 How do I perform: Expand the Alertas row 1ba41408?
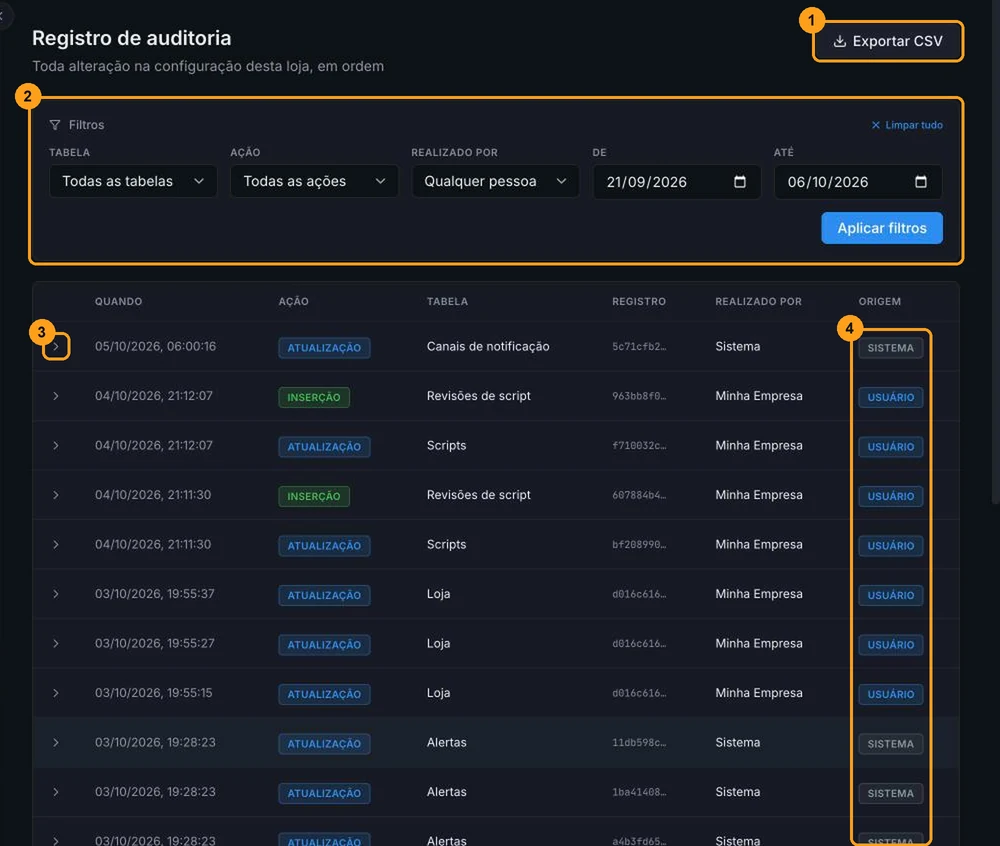56,792
